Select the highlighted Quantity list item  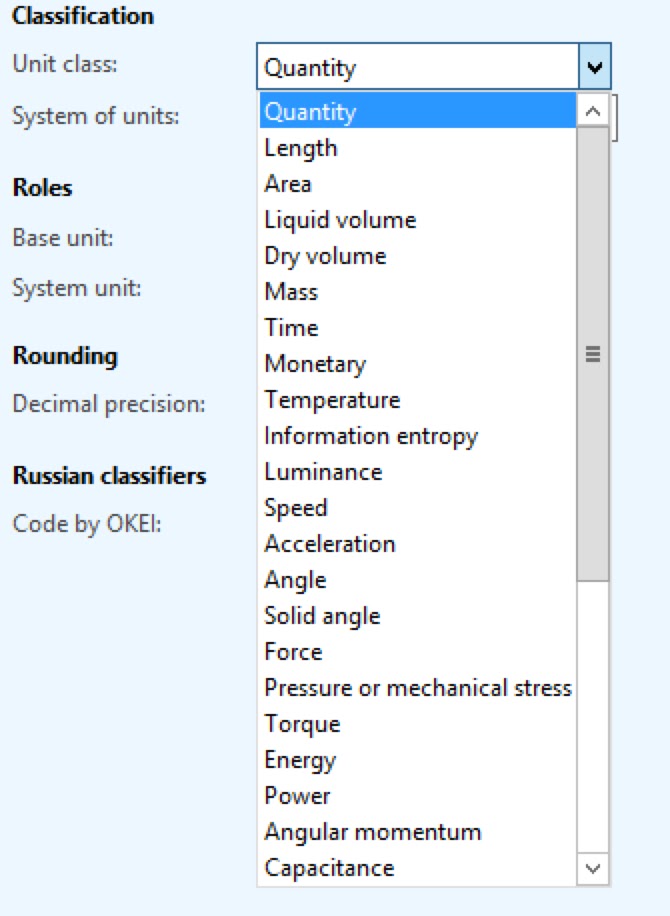[x=310, y=112]
